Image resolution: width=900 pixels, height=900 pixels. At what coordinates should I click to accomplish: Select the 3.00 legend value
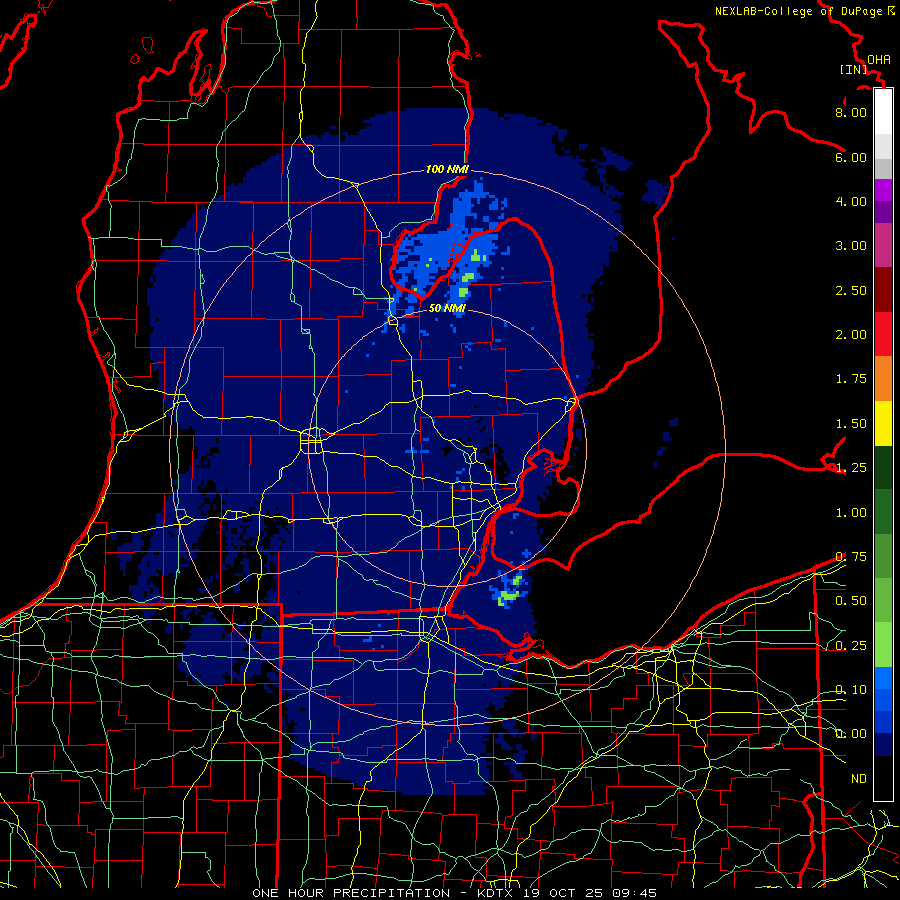pos(851,246)
